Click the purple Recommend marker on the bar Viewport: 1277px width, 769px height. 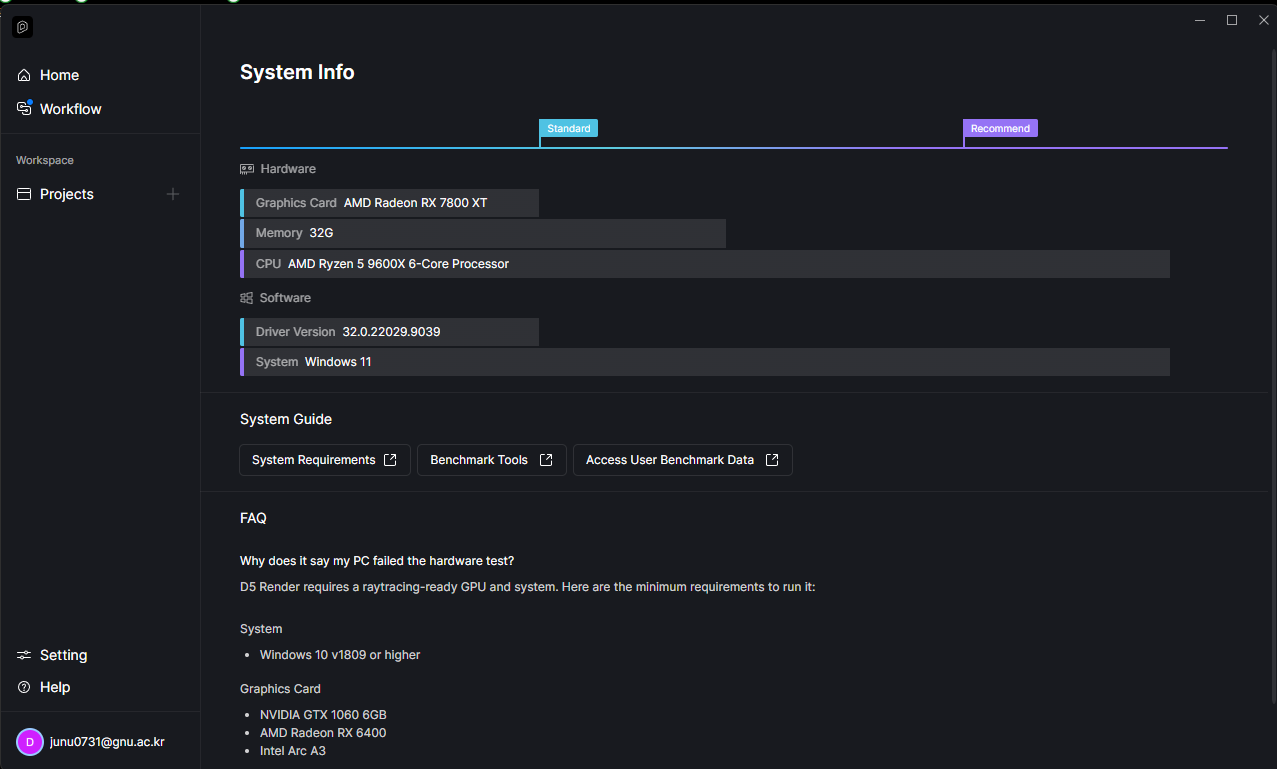tap(1000, 128)
